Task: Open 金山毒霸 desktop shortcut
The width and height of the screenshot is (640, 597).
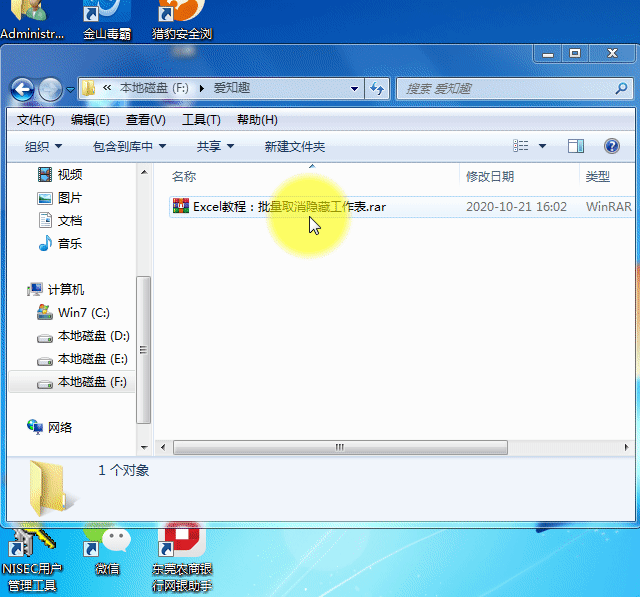Action: pyautogui.click(x=107, y=20)
